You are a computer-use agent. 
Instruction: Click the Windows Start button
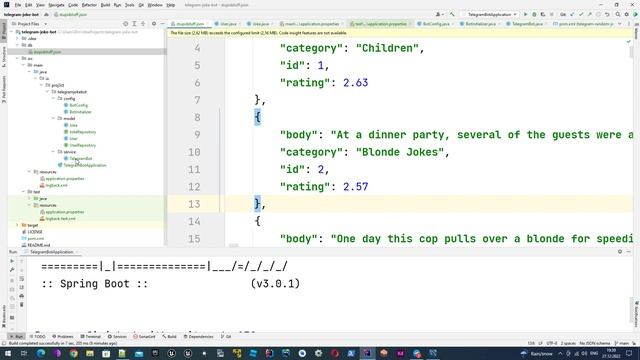pyautogui.click(x=8, y=353)
